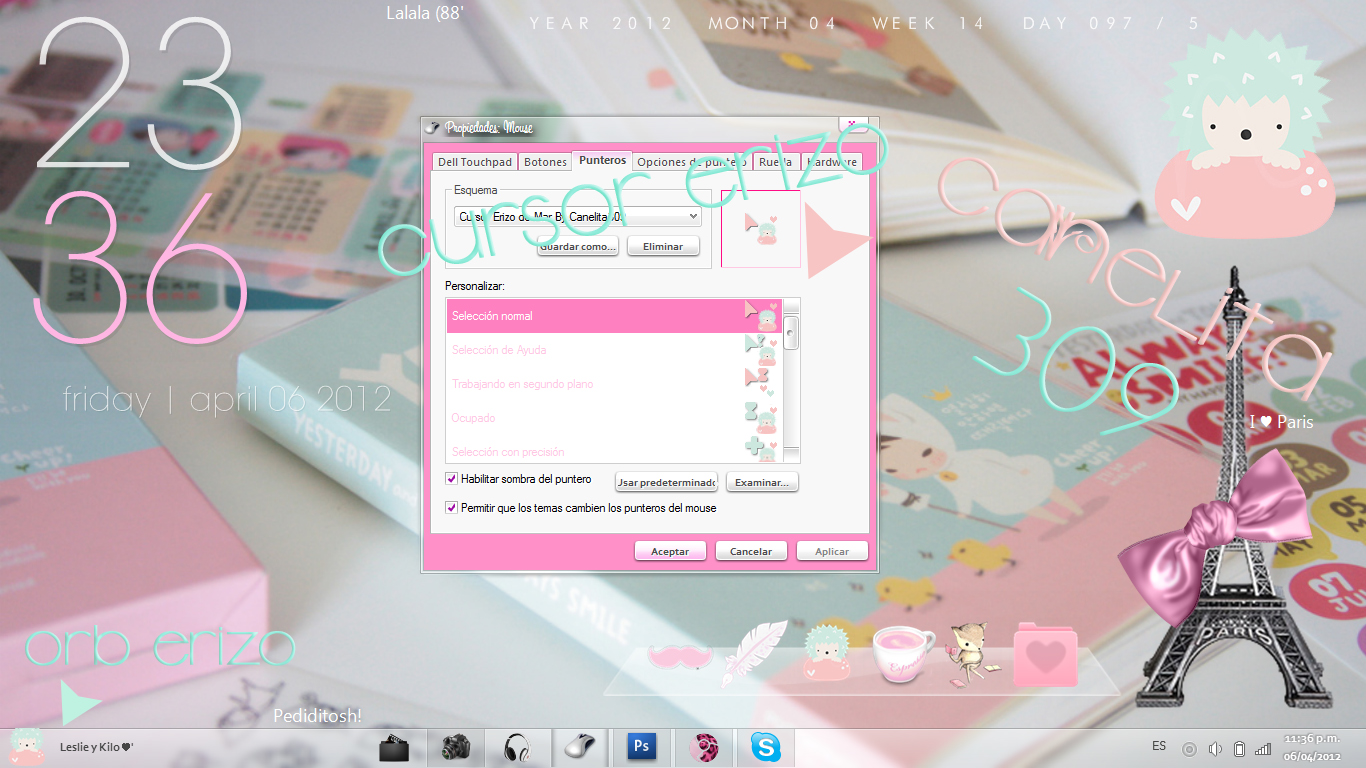The image size is (1366, 768).
Task: Open the pink heart folder in the dock
Action: point(1046,655)
